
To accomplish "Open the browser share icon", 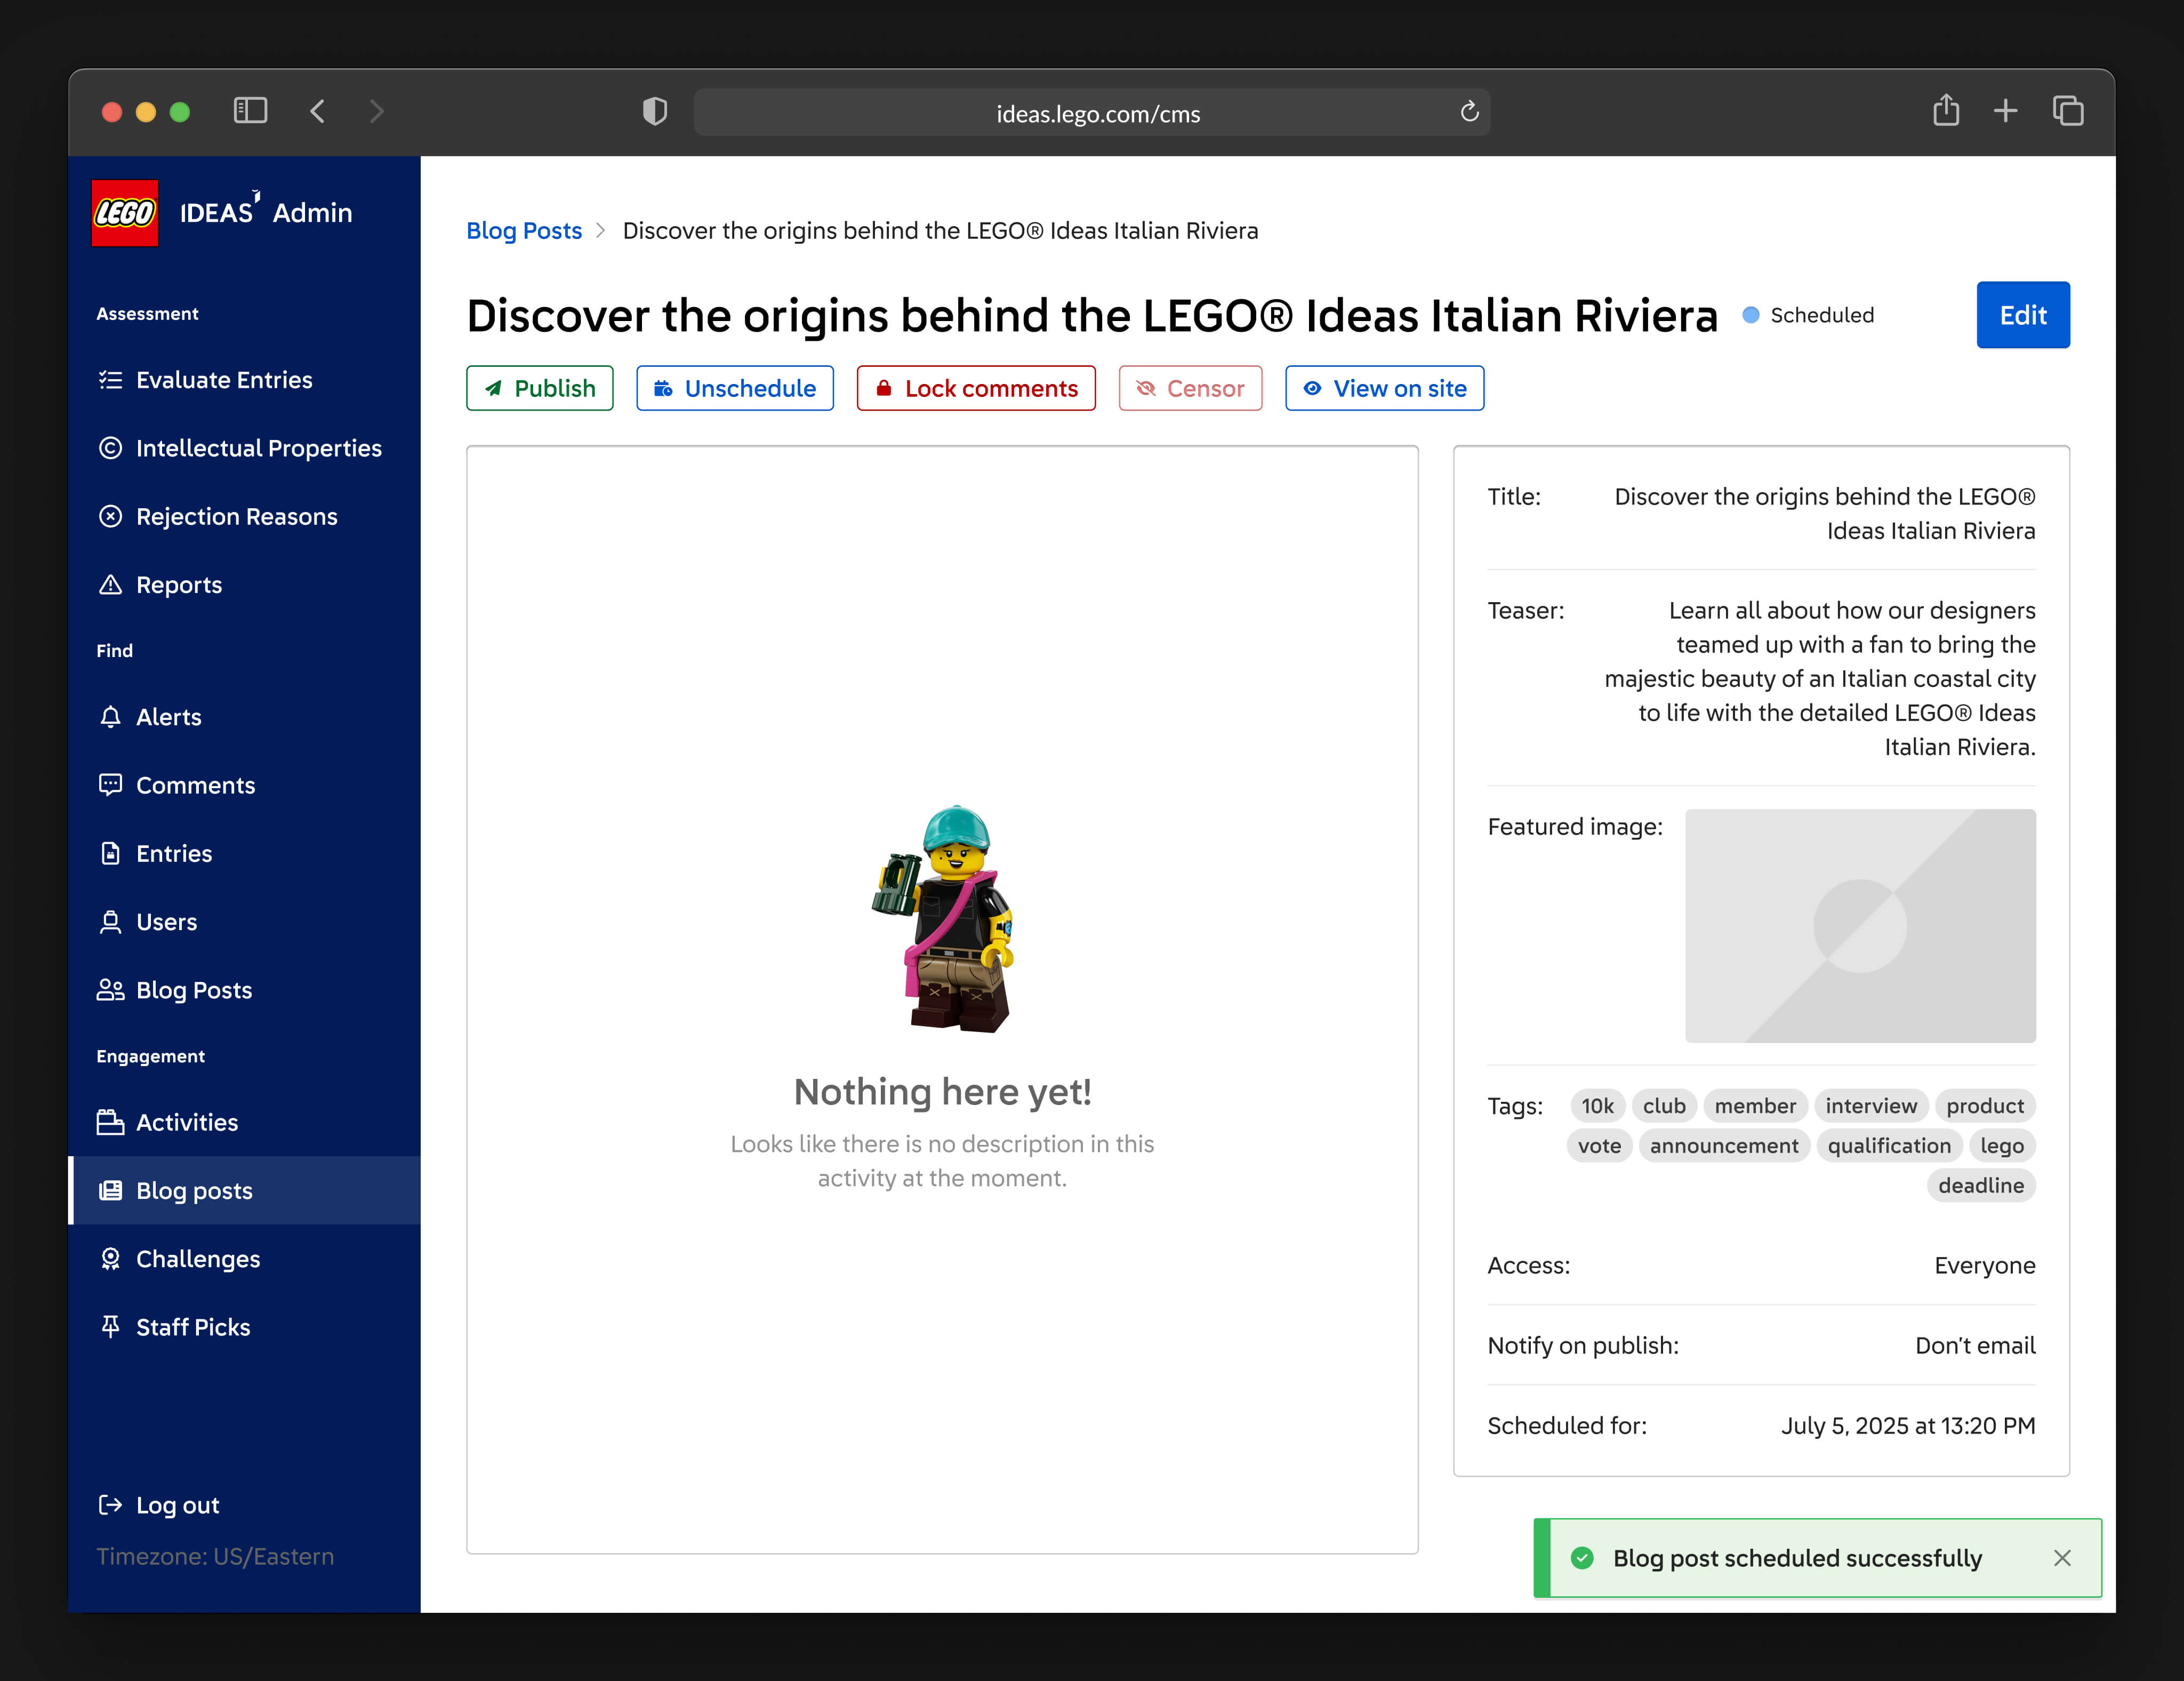I will click(x=1946, y=110).
